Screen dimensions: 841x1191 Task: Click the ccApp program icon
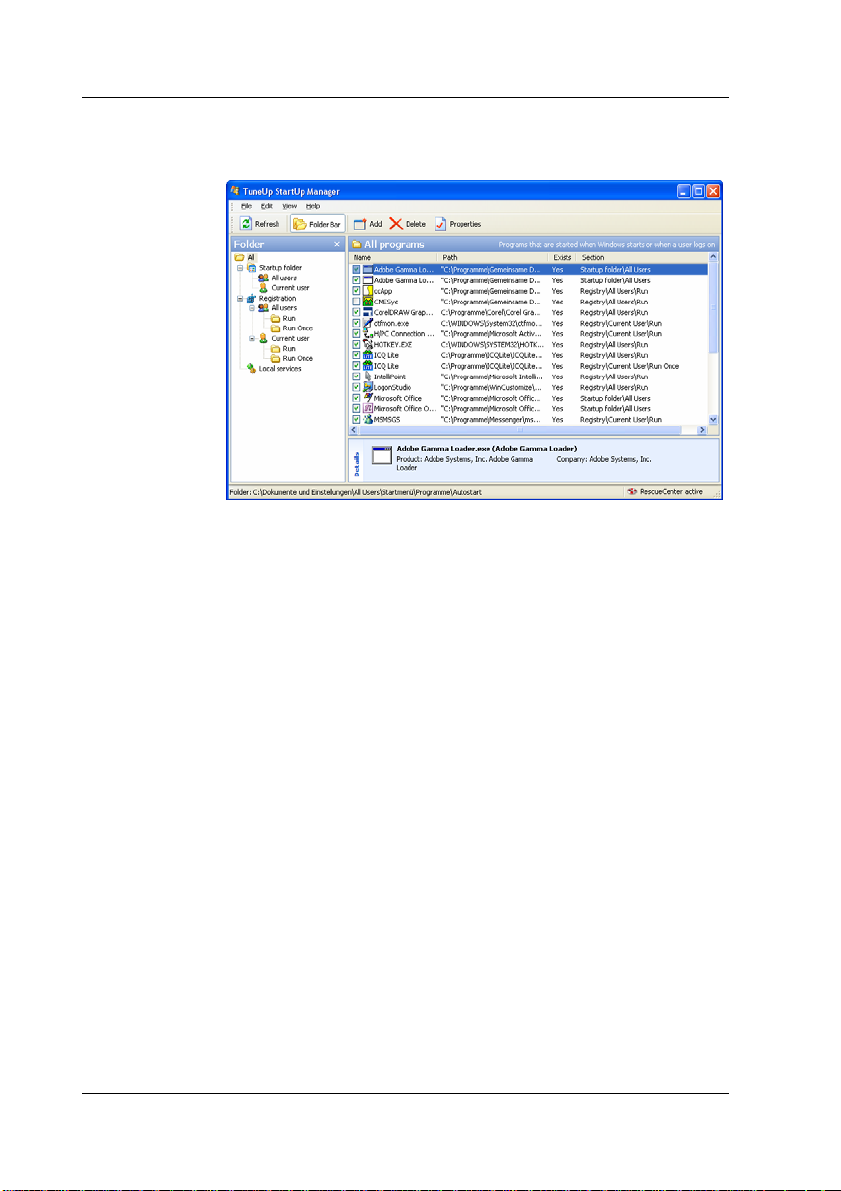(x=368, y=291)
